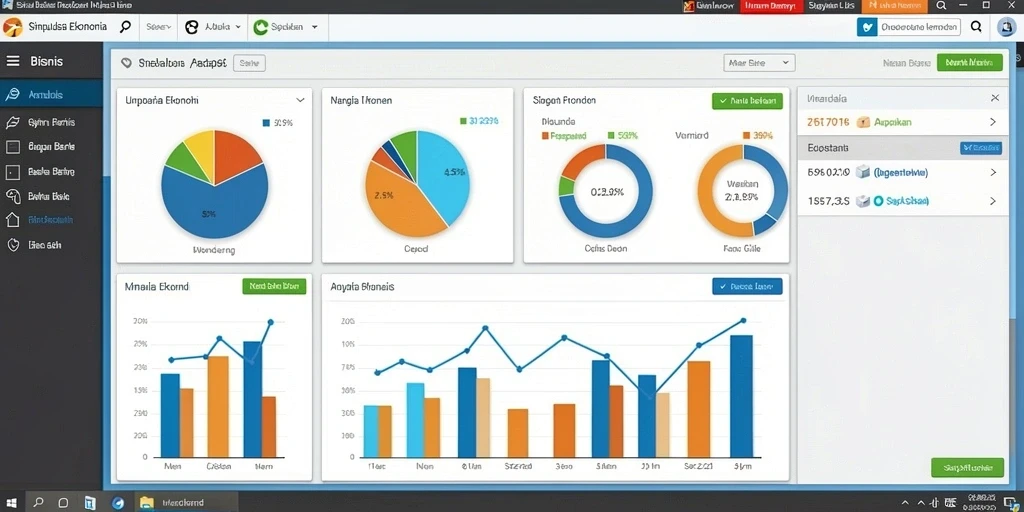Toggle the green check button in Slagen Fronden
1024x512 pixels.
pyautogui.click(x=746, y=101)
